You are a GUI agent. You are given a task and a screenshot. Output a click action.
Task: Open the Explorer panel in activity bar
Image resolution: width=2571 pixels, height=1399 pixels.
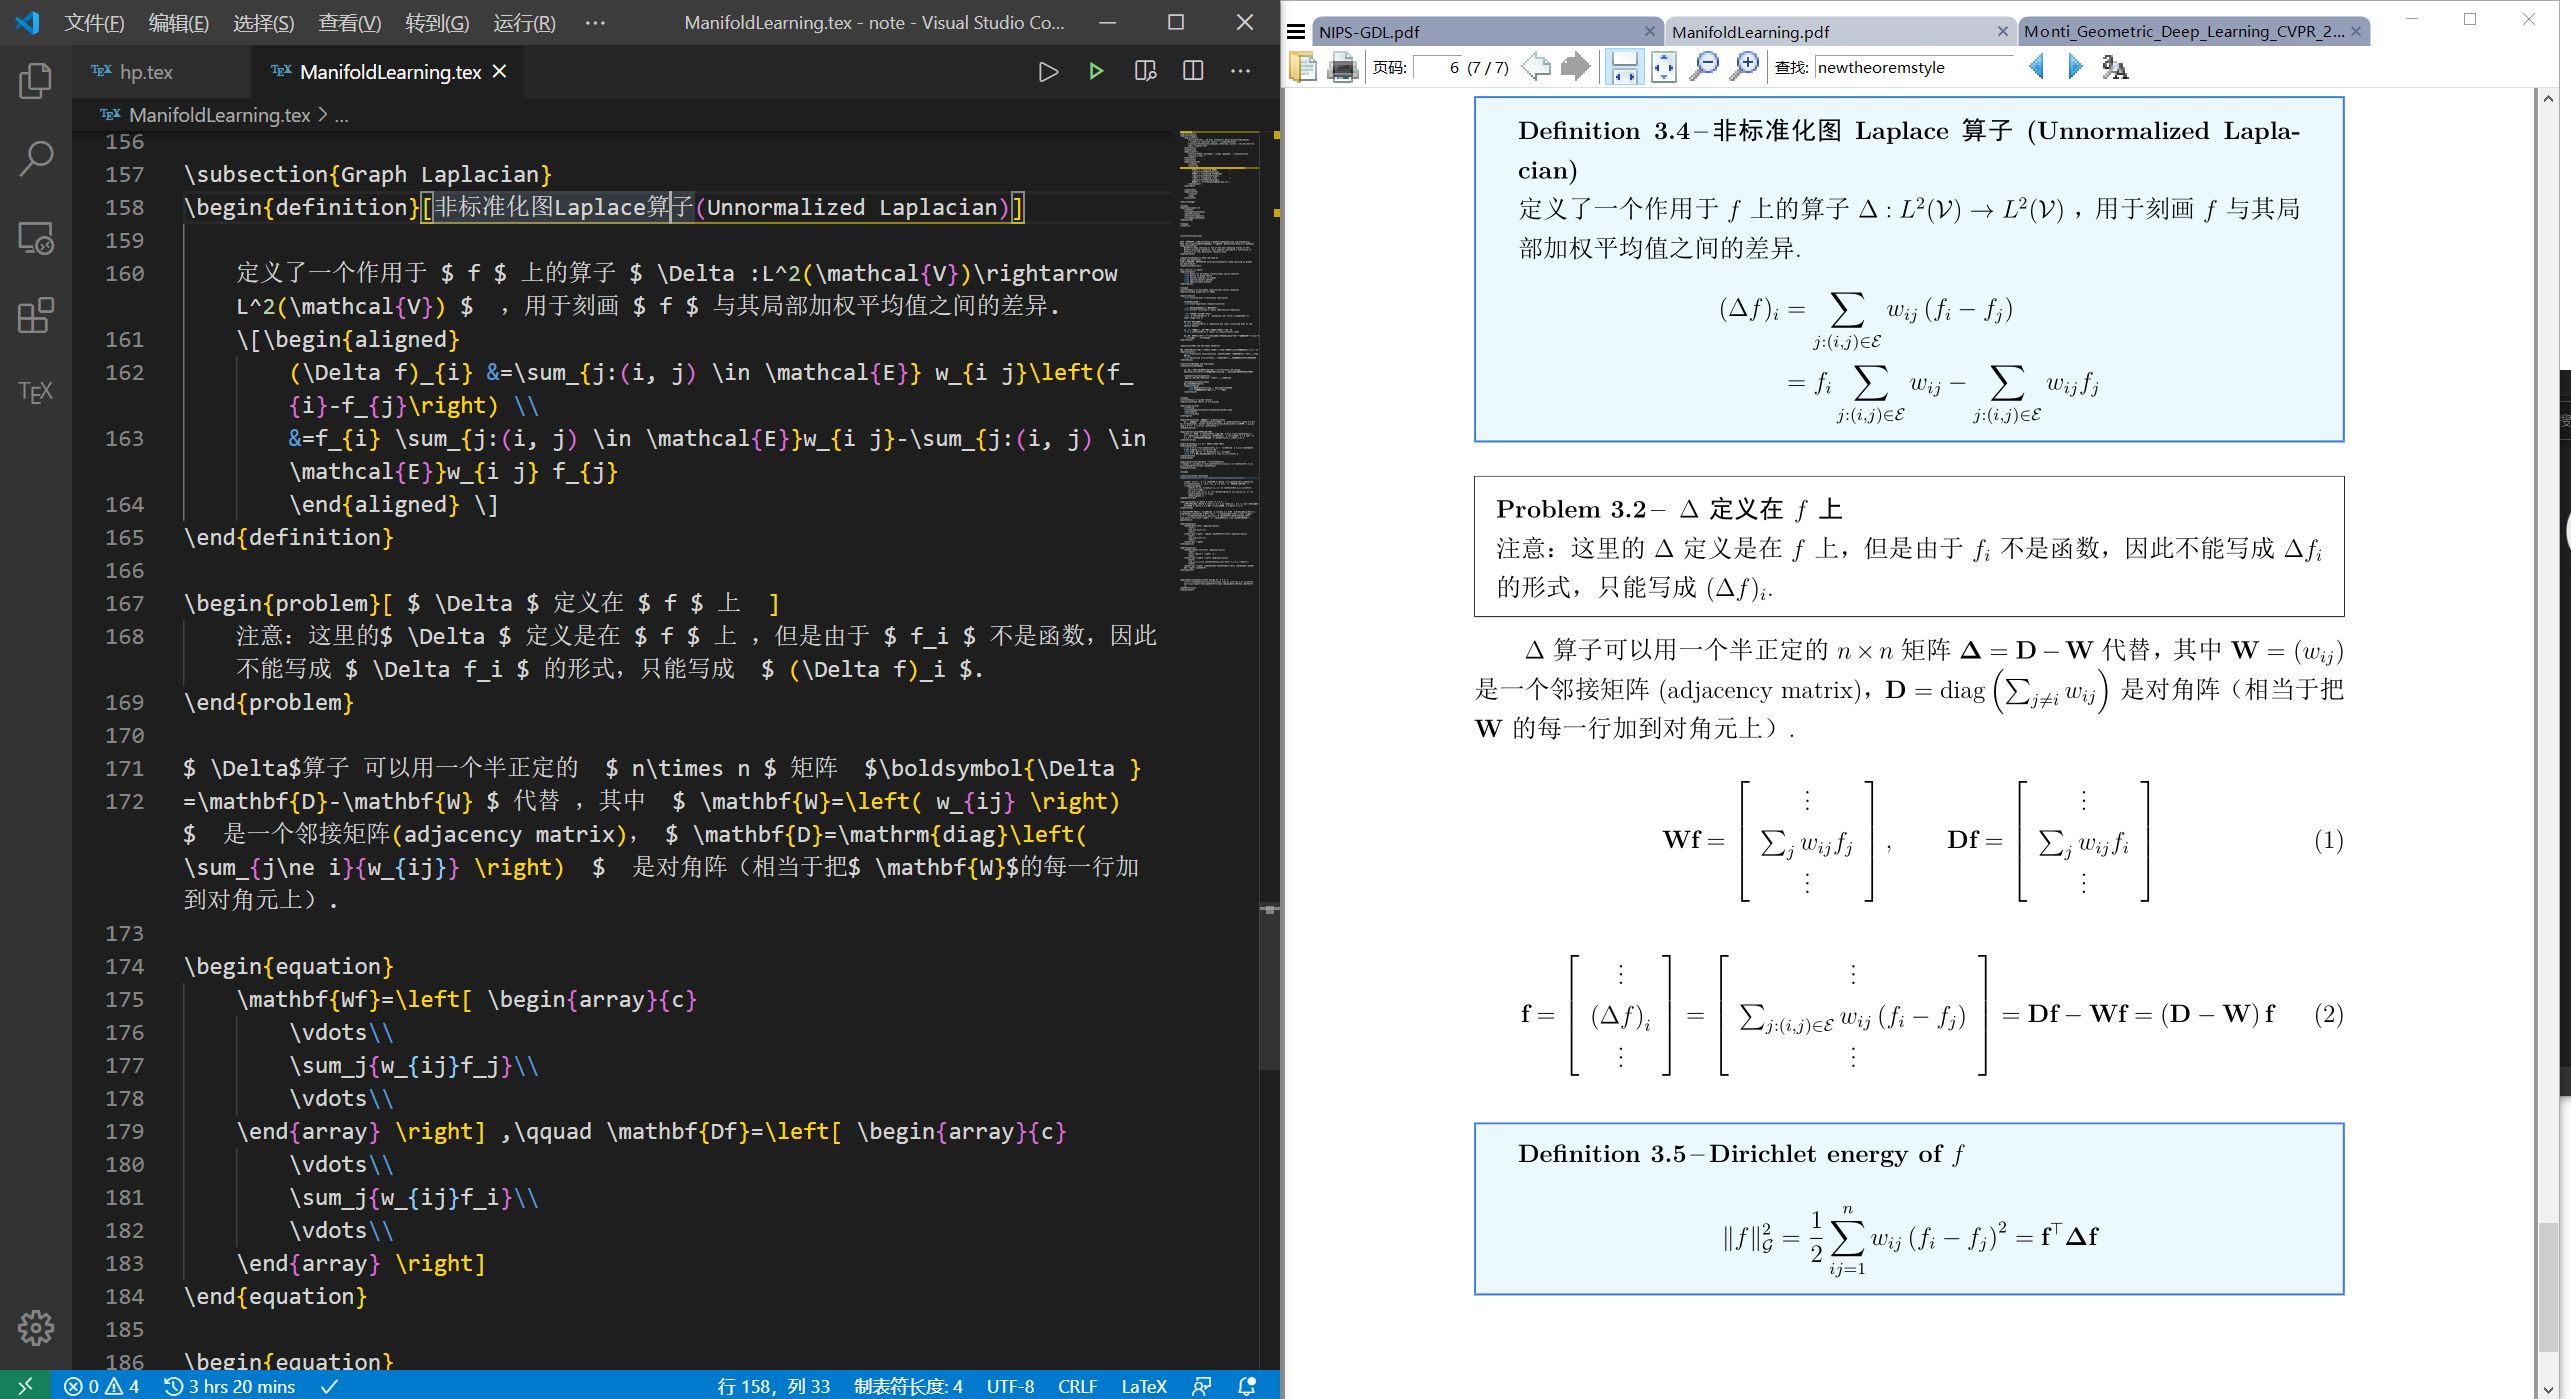35,81
